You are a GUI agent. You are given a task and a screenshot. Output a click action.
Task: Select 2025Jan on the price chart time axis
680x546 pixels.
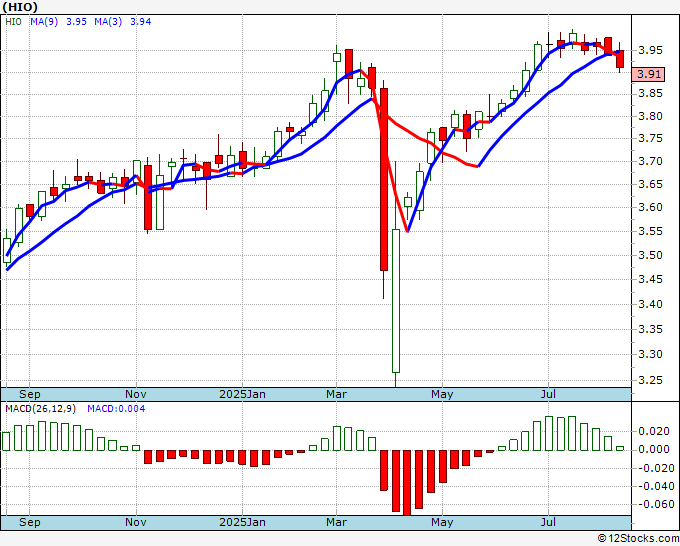[x=242, y=394]
